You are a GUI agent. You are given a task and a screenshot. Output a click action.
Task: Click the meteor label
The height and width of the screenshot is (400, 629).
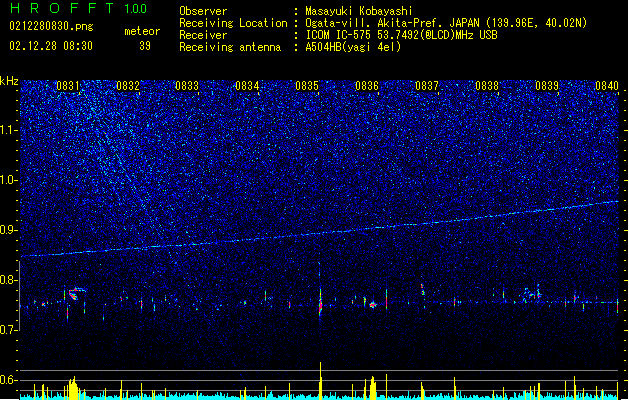142,31
